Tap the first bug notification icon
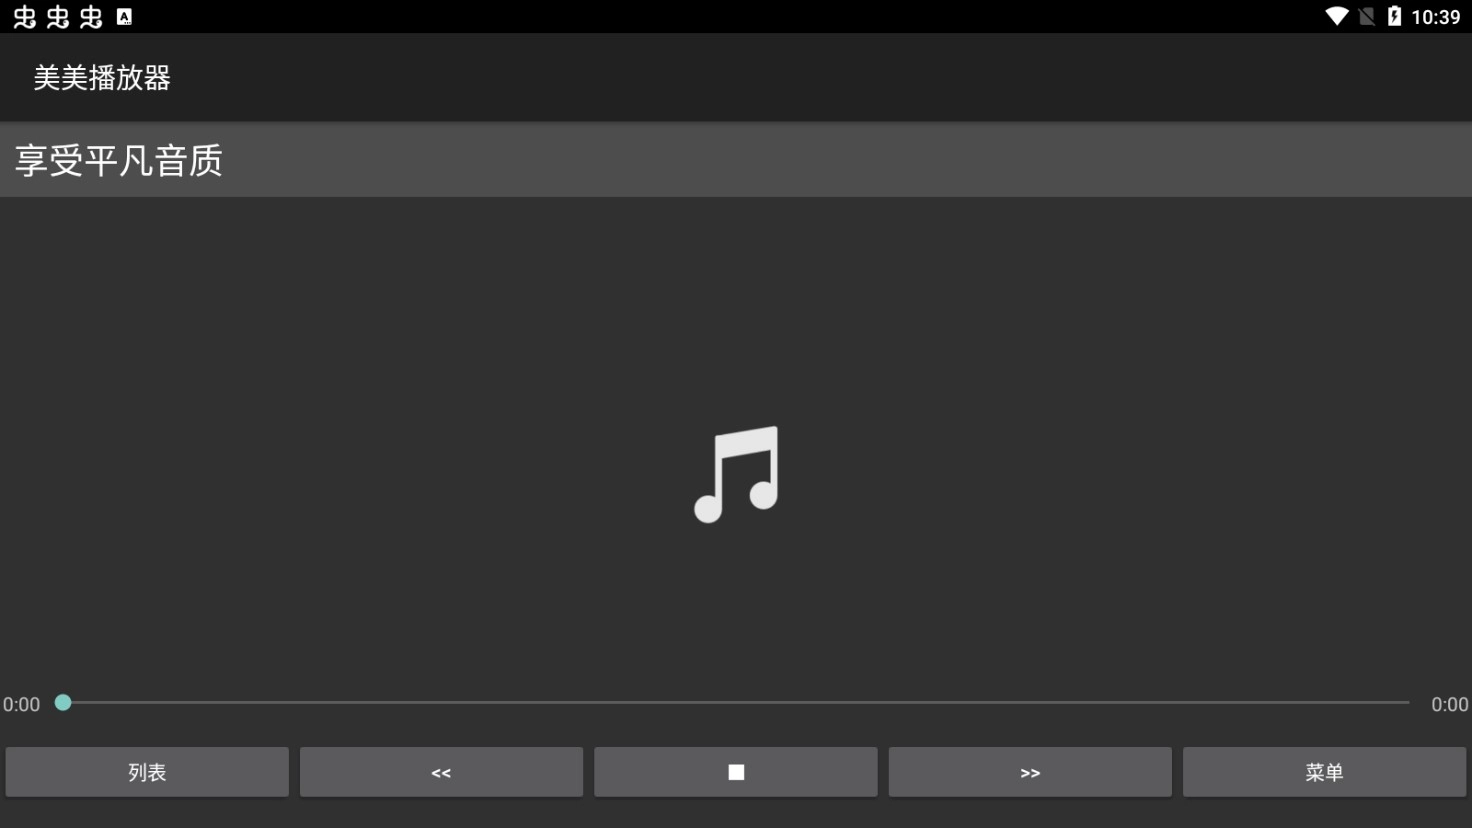 [25, 17]
